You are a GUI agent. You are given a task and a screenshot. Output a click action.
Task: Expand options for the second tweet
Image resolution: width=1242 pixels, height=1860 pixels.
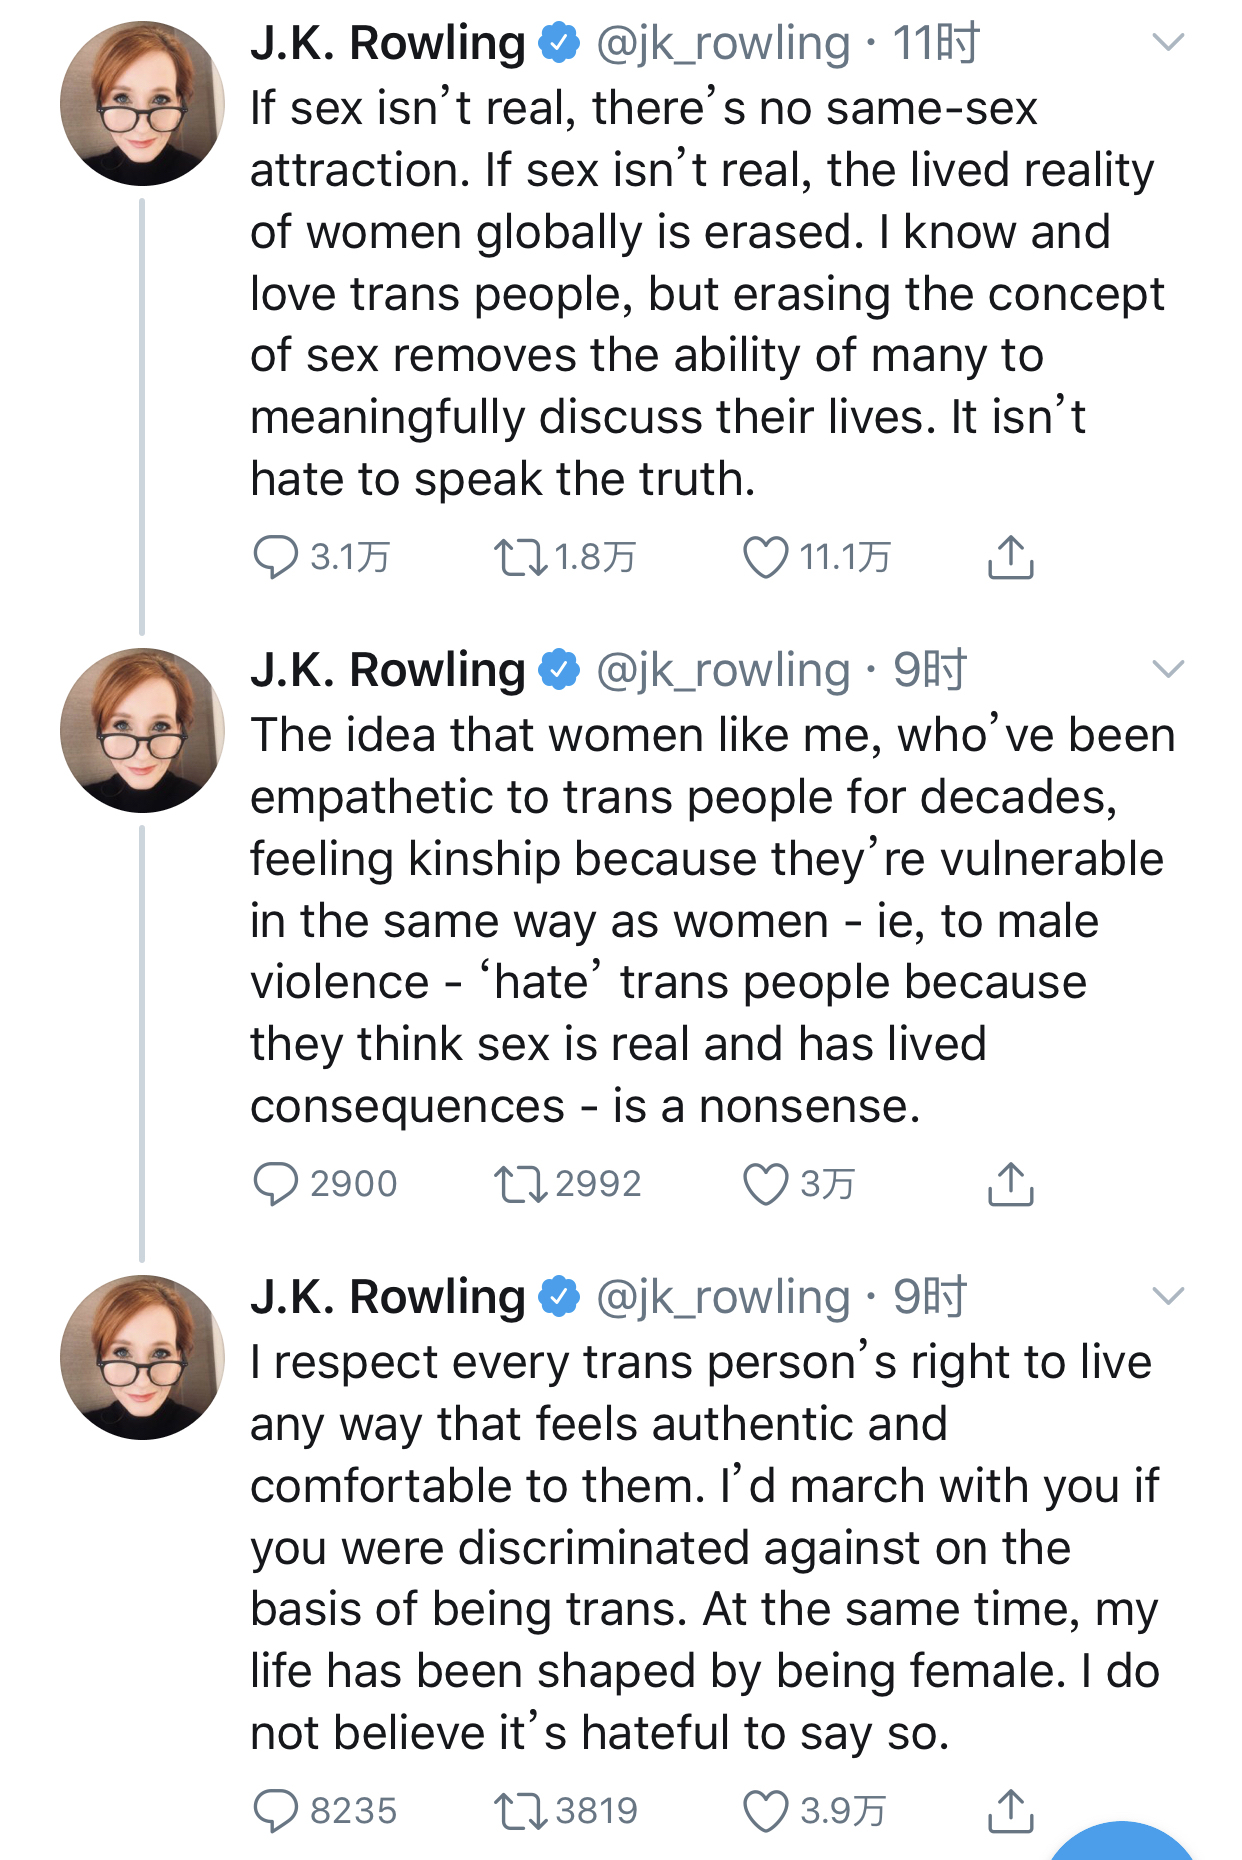click(1167, 670)
